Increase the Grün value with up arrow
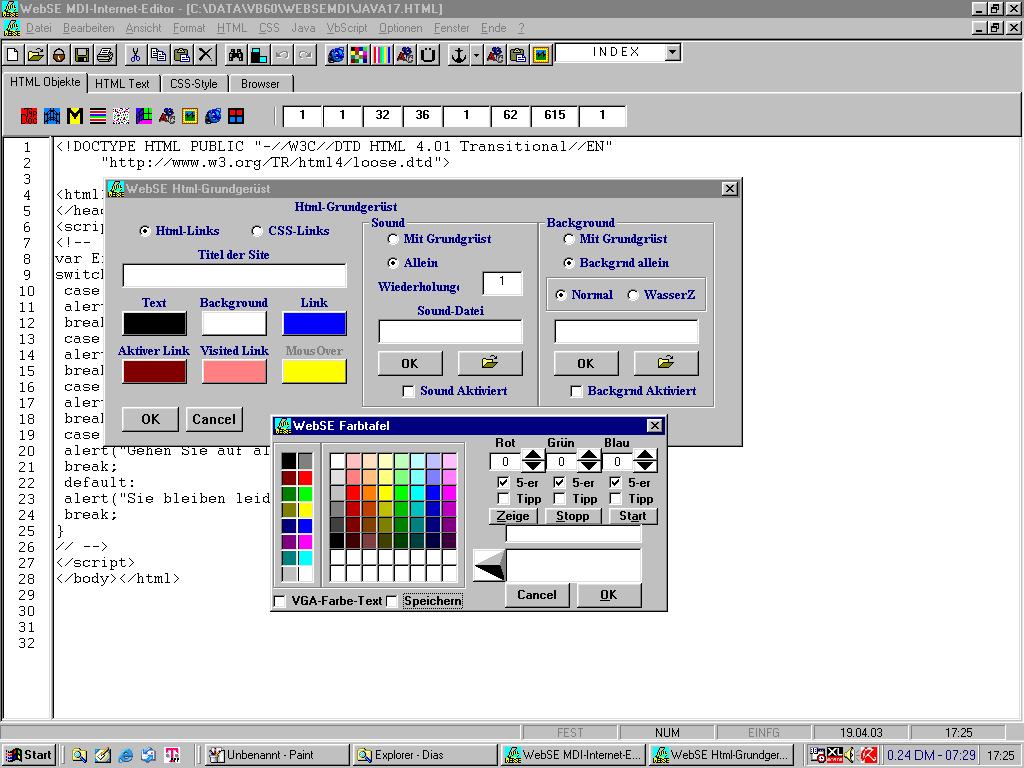1024x768 pixels. click(x=589, y=455)
